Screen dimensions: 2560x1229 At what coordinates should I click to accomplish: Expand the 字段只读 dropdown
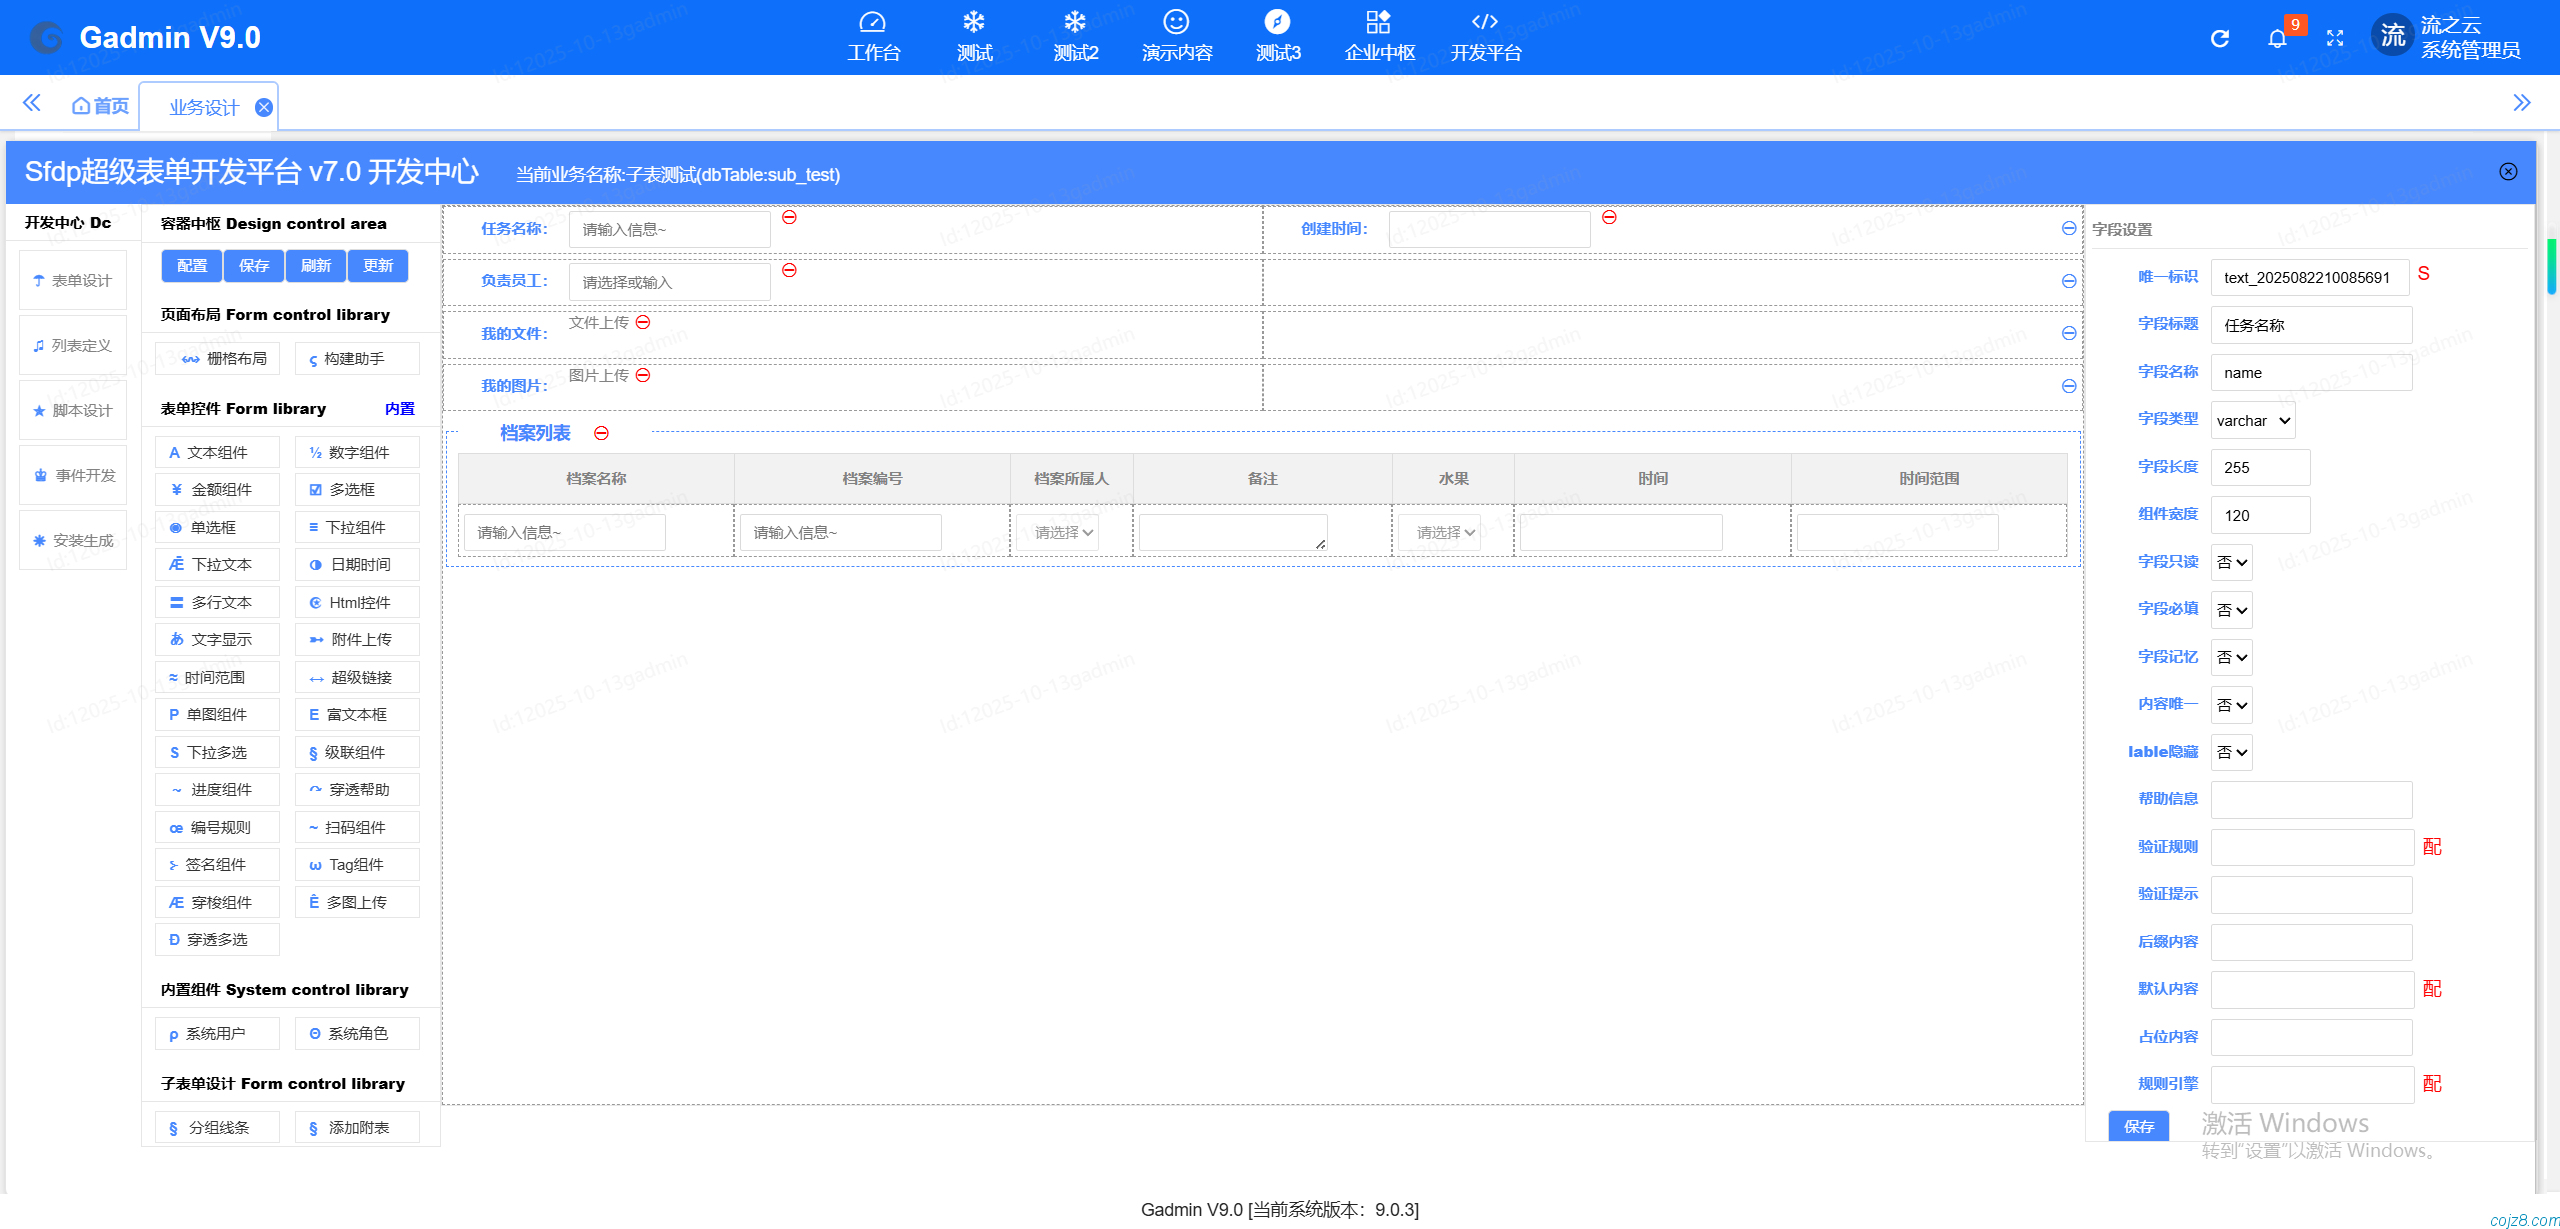pos(2231,562)
